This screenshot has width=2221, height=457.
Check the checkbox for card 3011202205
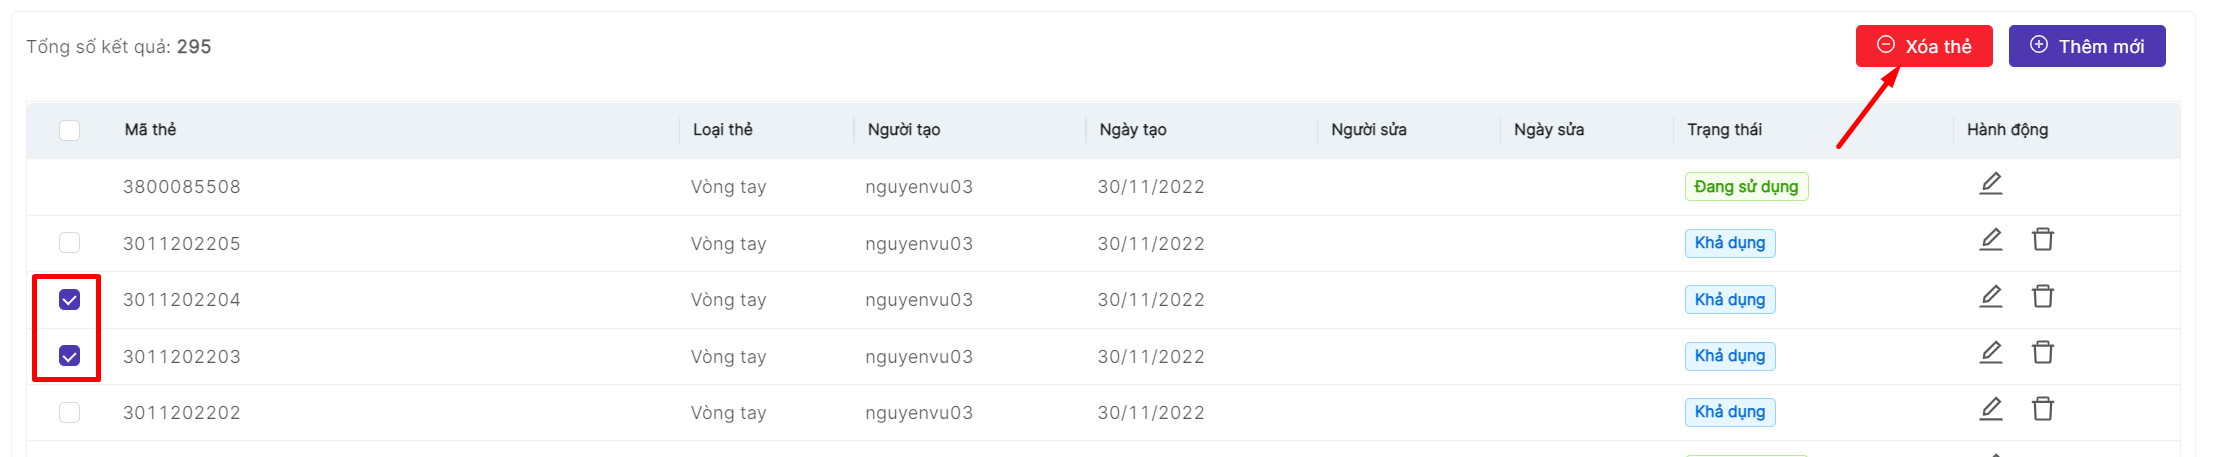coord(69,243)
